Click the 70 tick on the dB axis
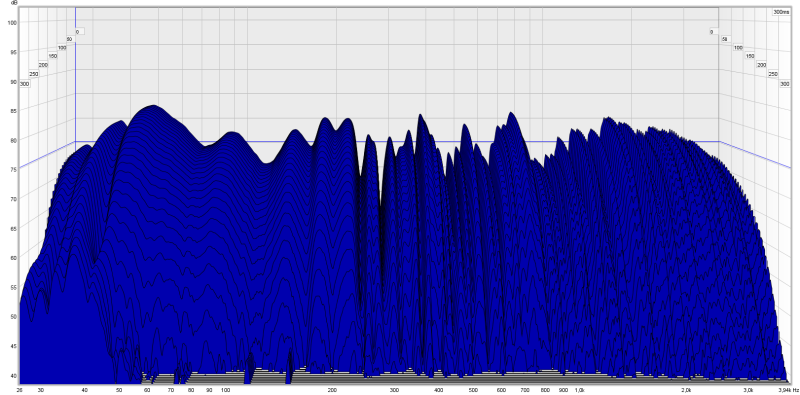The height and width of the screenshot is (395, 800). [x=14, y=199]
